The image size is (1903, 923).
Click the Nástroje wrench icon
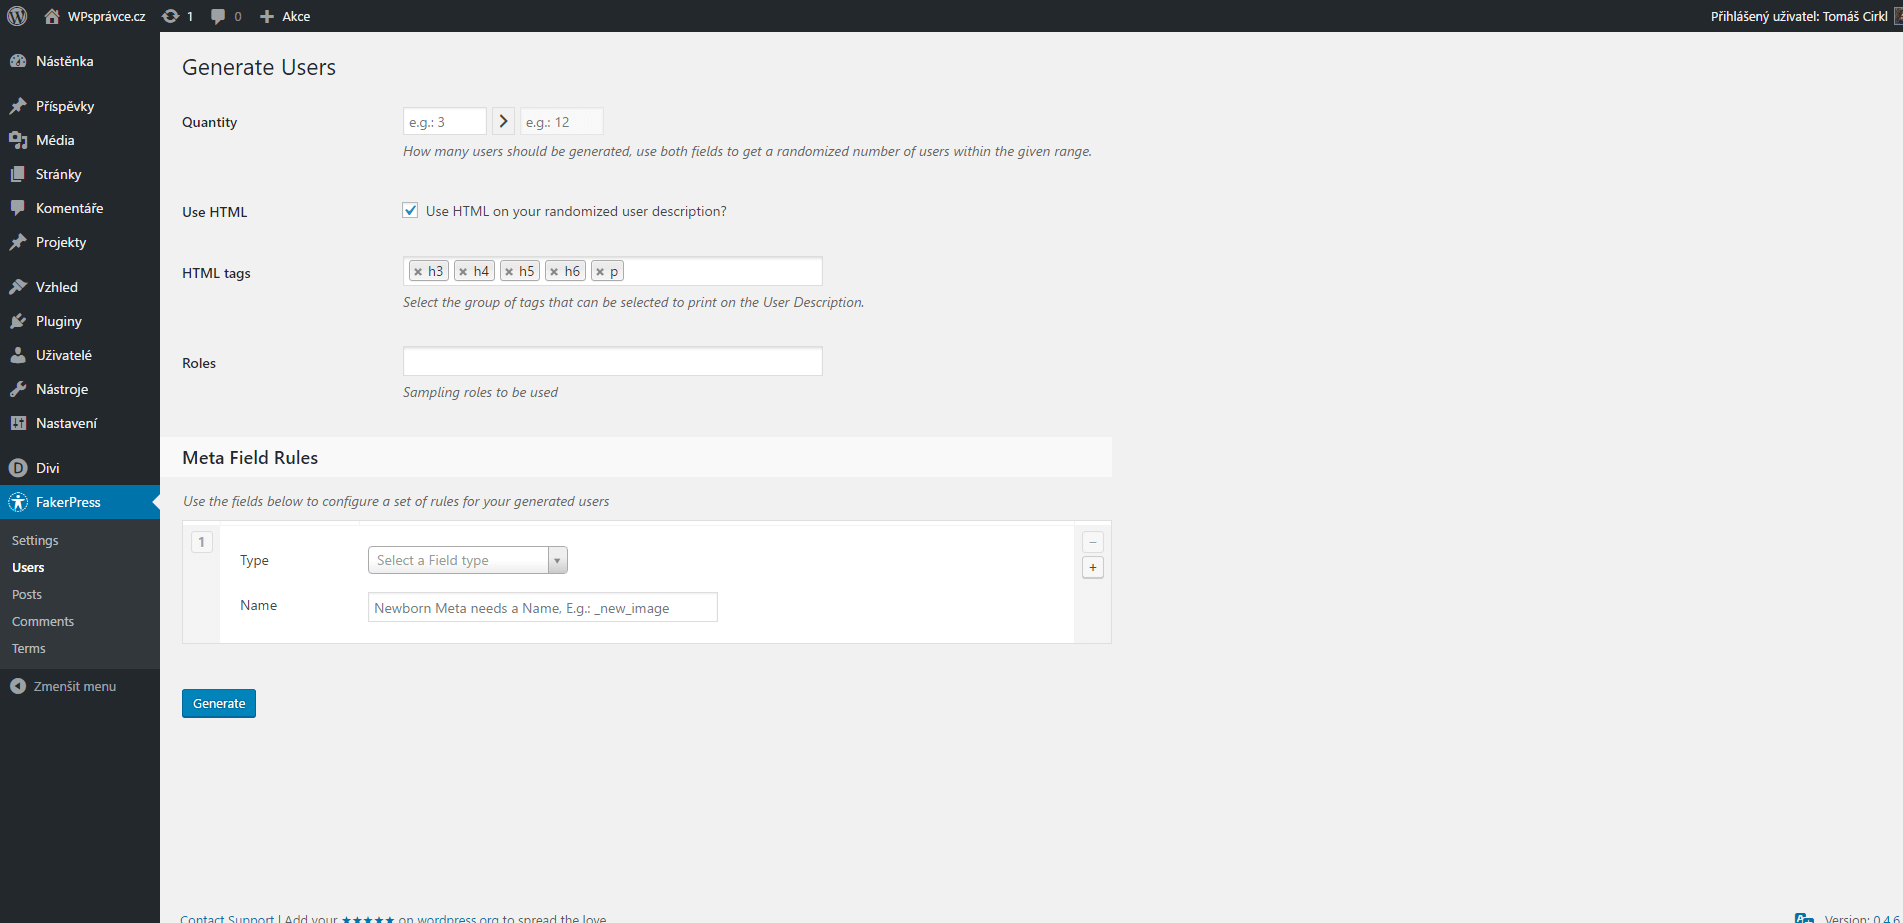18,389
